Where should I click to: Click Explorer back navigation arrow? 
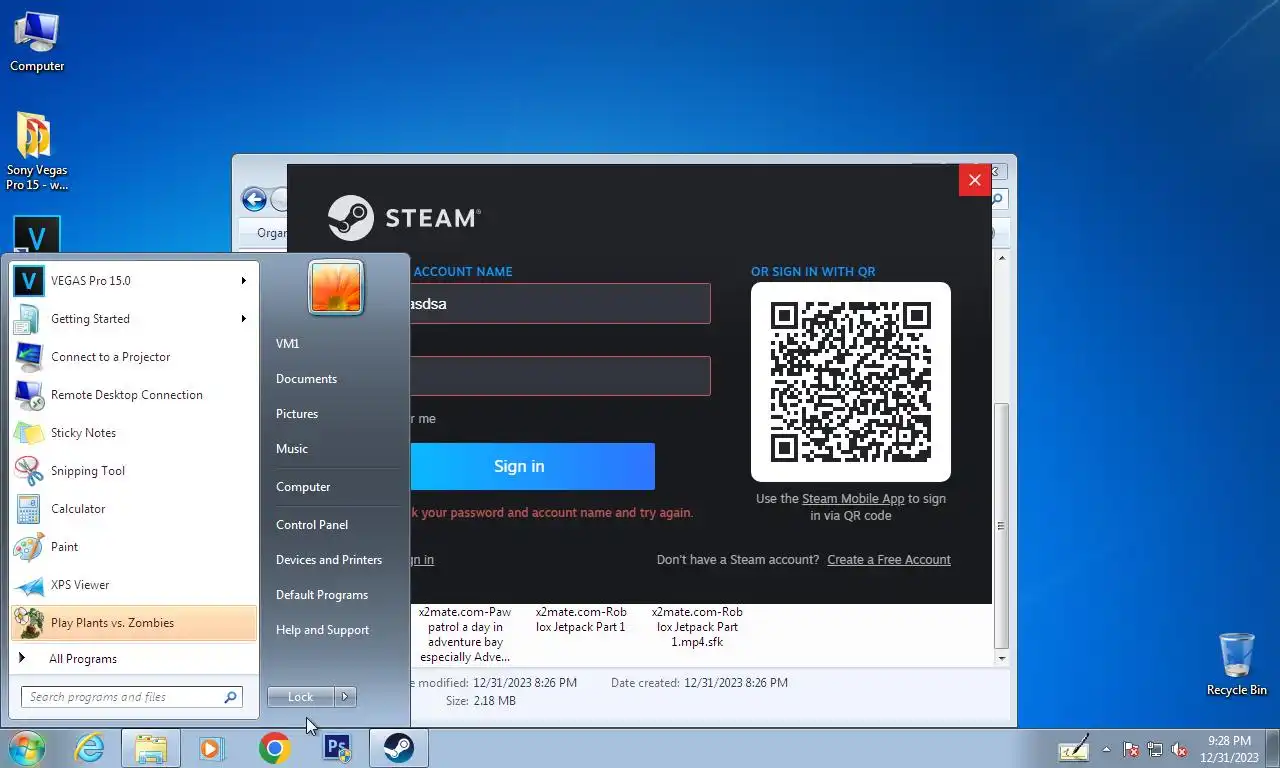tap(254, 200)
